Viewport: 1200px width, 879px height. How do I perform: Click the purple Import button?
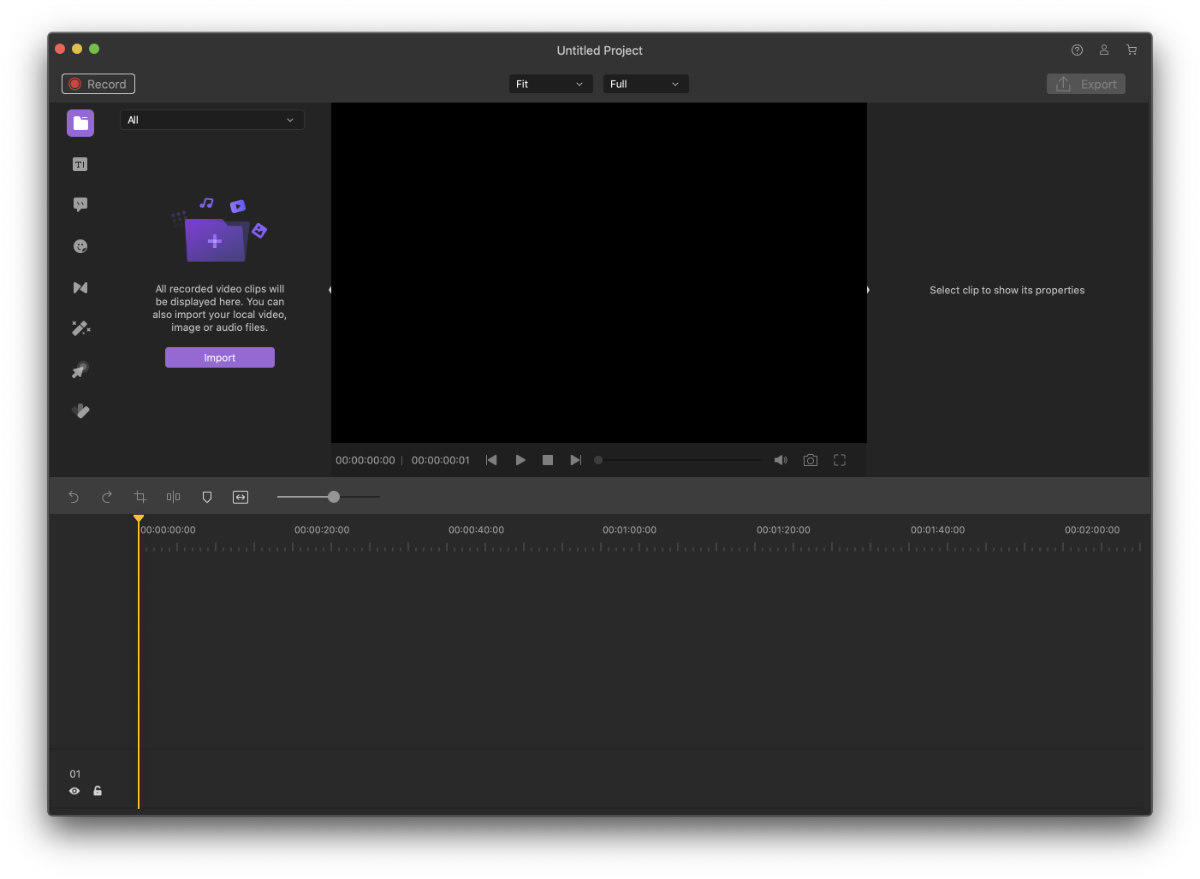click(x=219, y=358)
